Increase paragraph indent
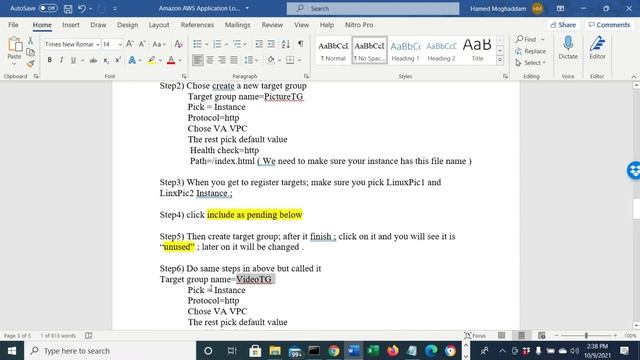 tap(271, 44)
